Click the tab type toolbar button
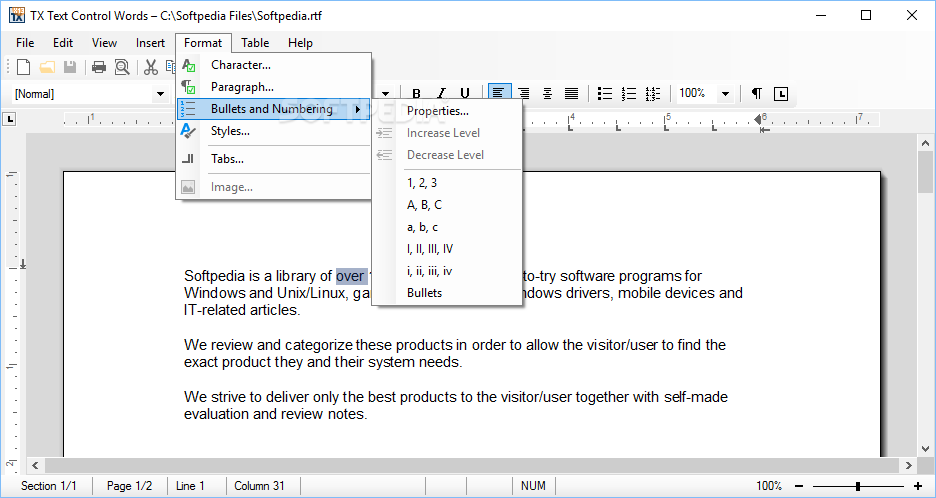 [781, 94]
